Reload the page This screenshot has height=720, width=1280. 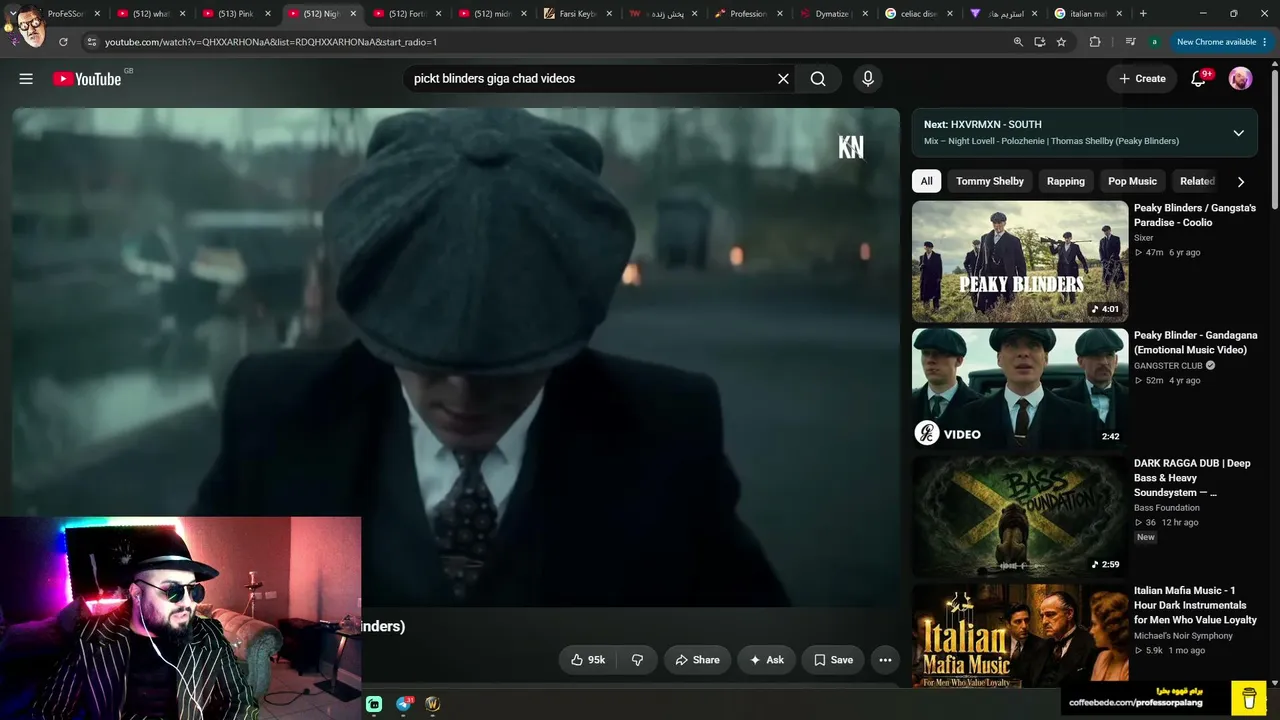[63, 42]
